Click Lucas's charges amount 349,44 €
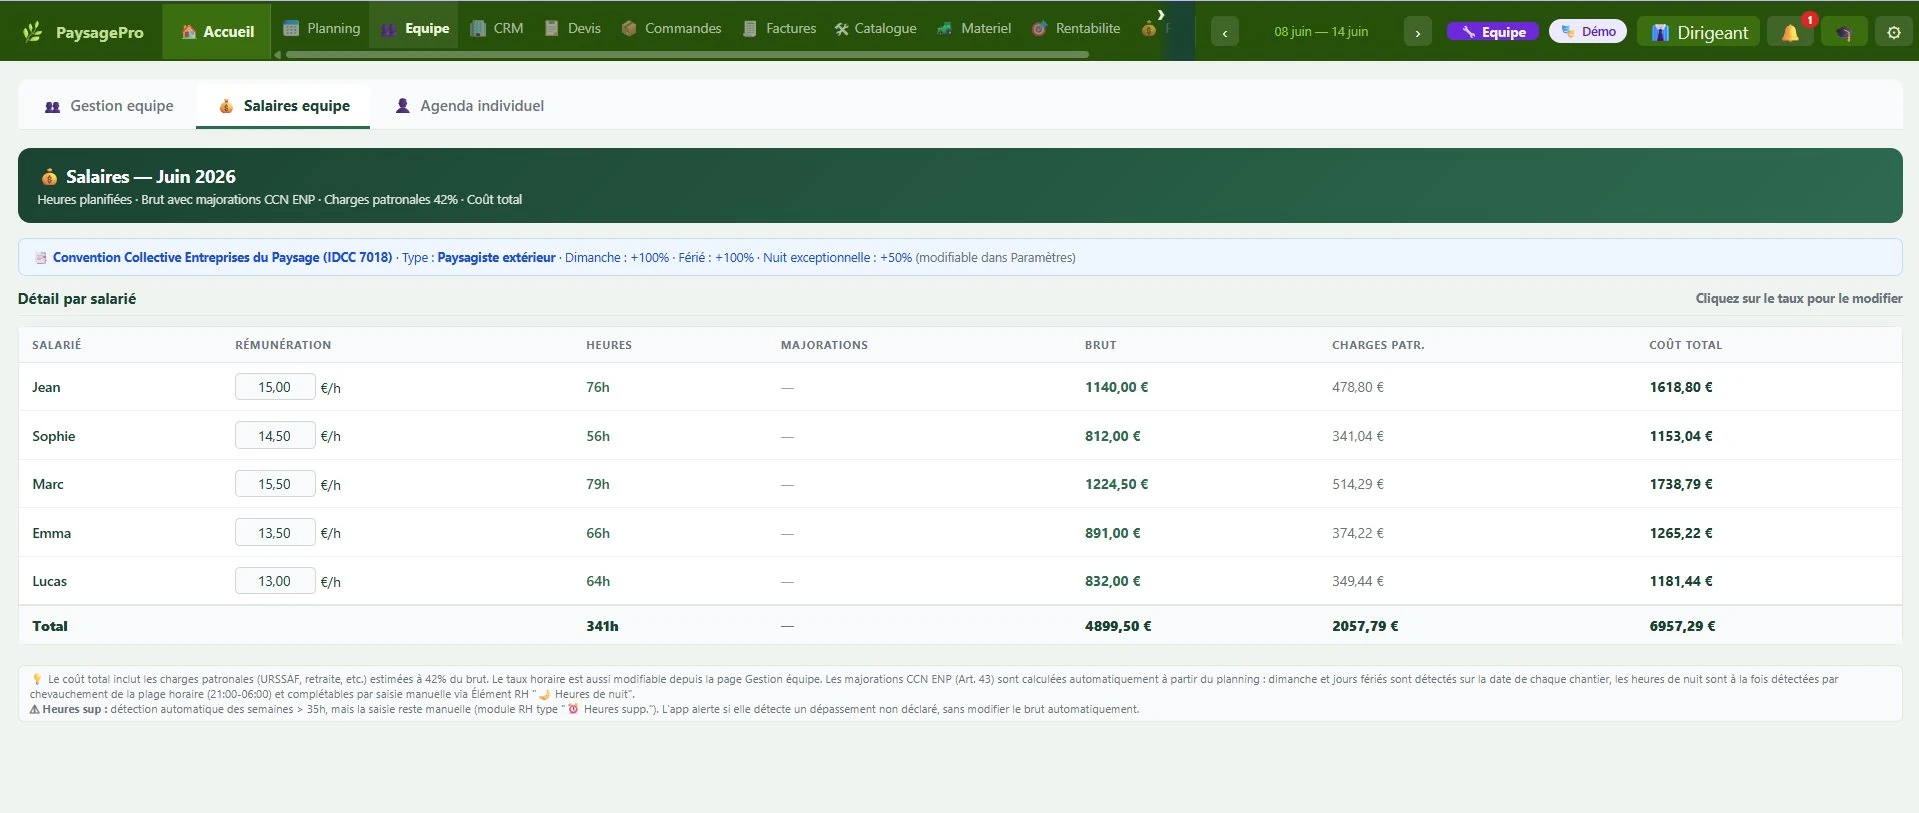Screen dimensions: 1919x813 (1358, 581)
